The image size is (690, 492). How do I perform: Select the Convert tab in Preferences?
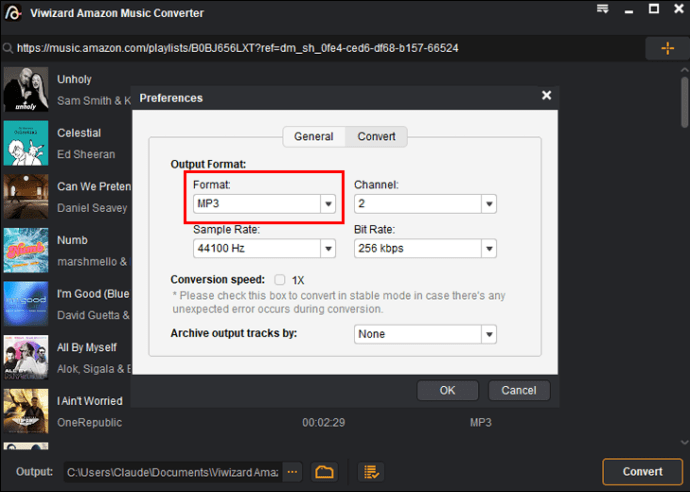[x=376, y=136]
